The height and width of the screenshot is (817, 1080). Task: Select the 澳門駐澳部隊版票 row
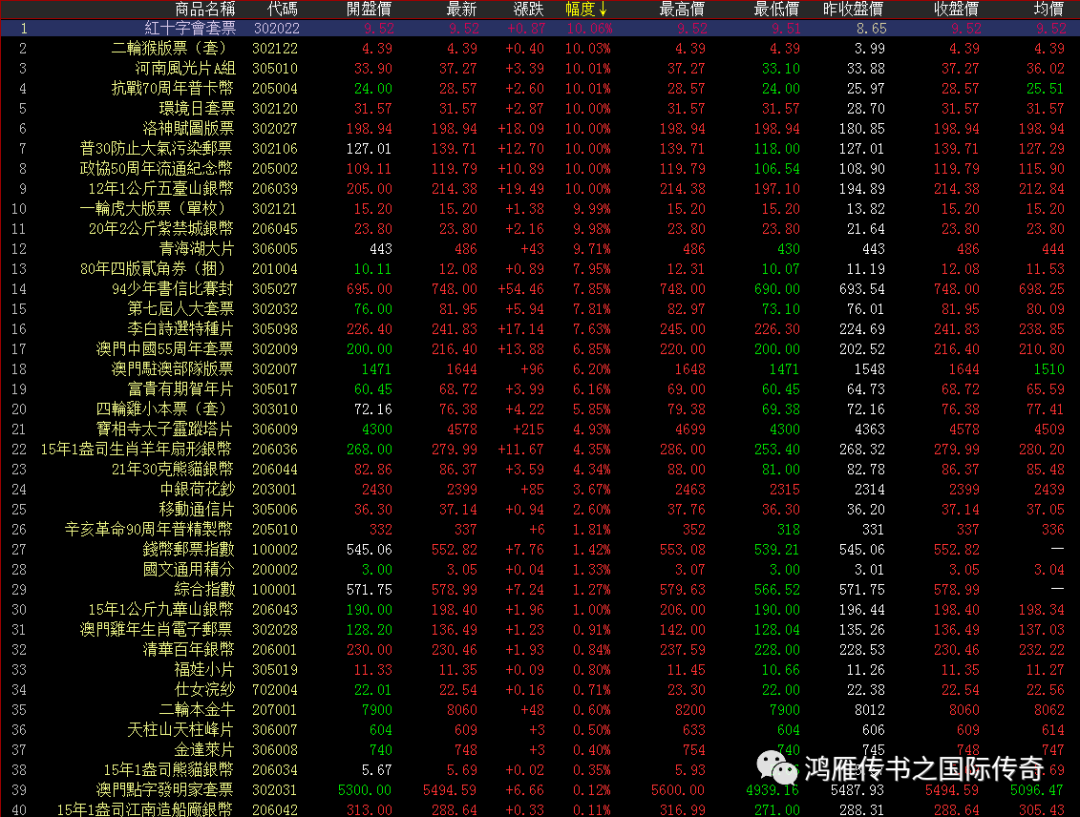click(x=540, y=369)
